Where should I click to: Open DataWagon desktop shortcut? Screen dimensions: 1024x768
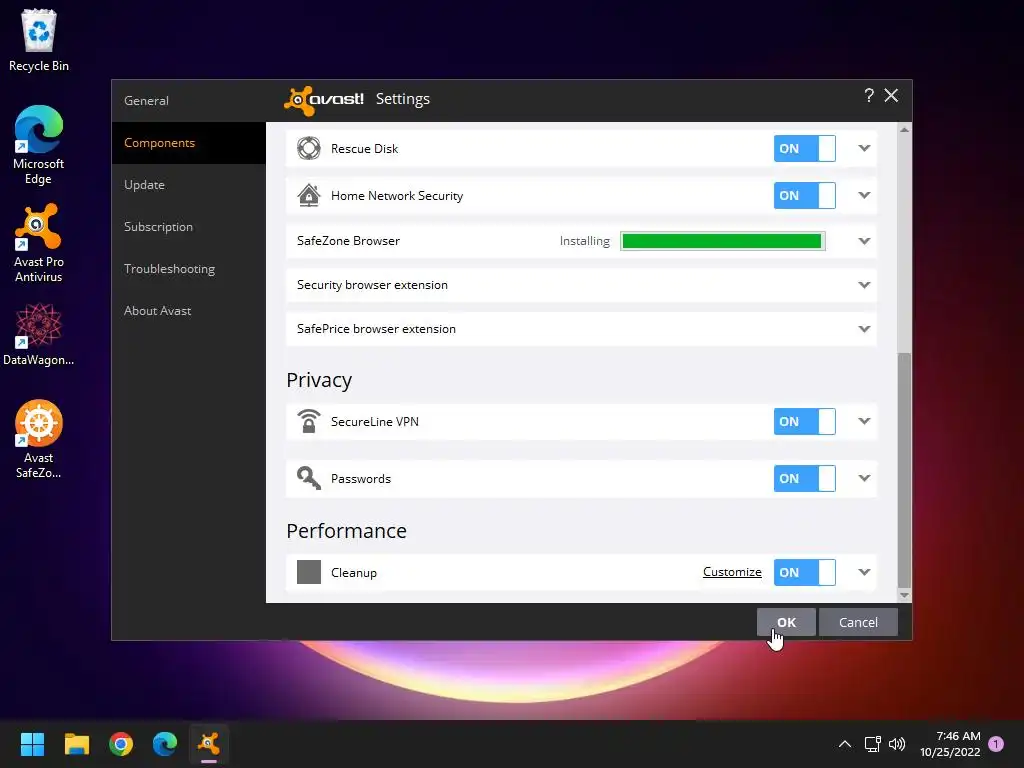pos(39,334)
